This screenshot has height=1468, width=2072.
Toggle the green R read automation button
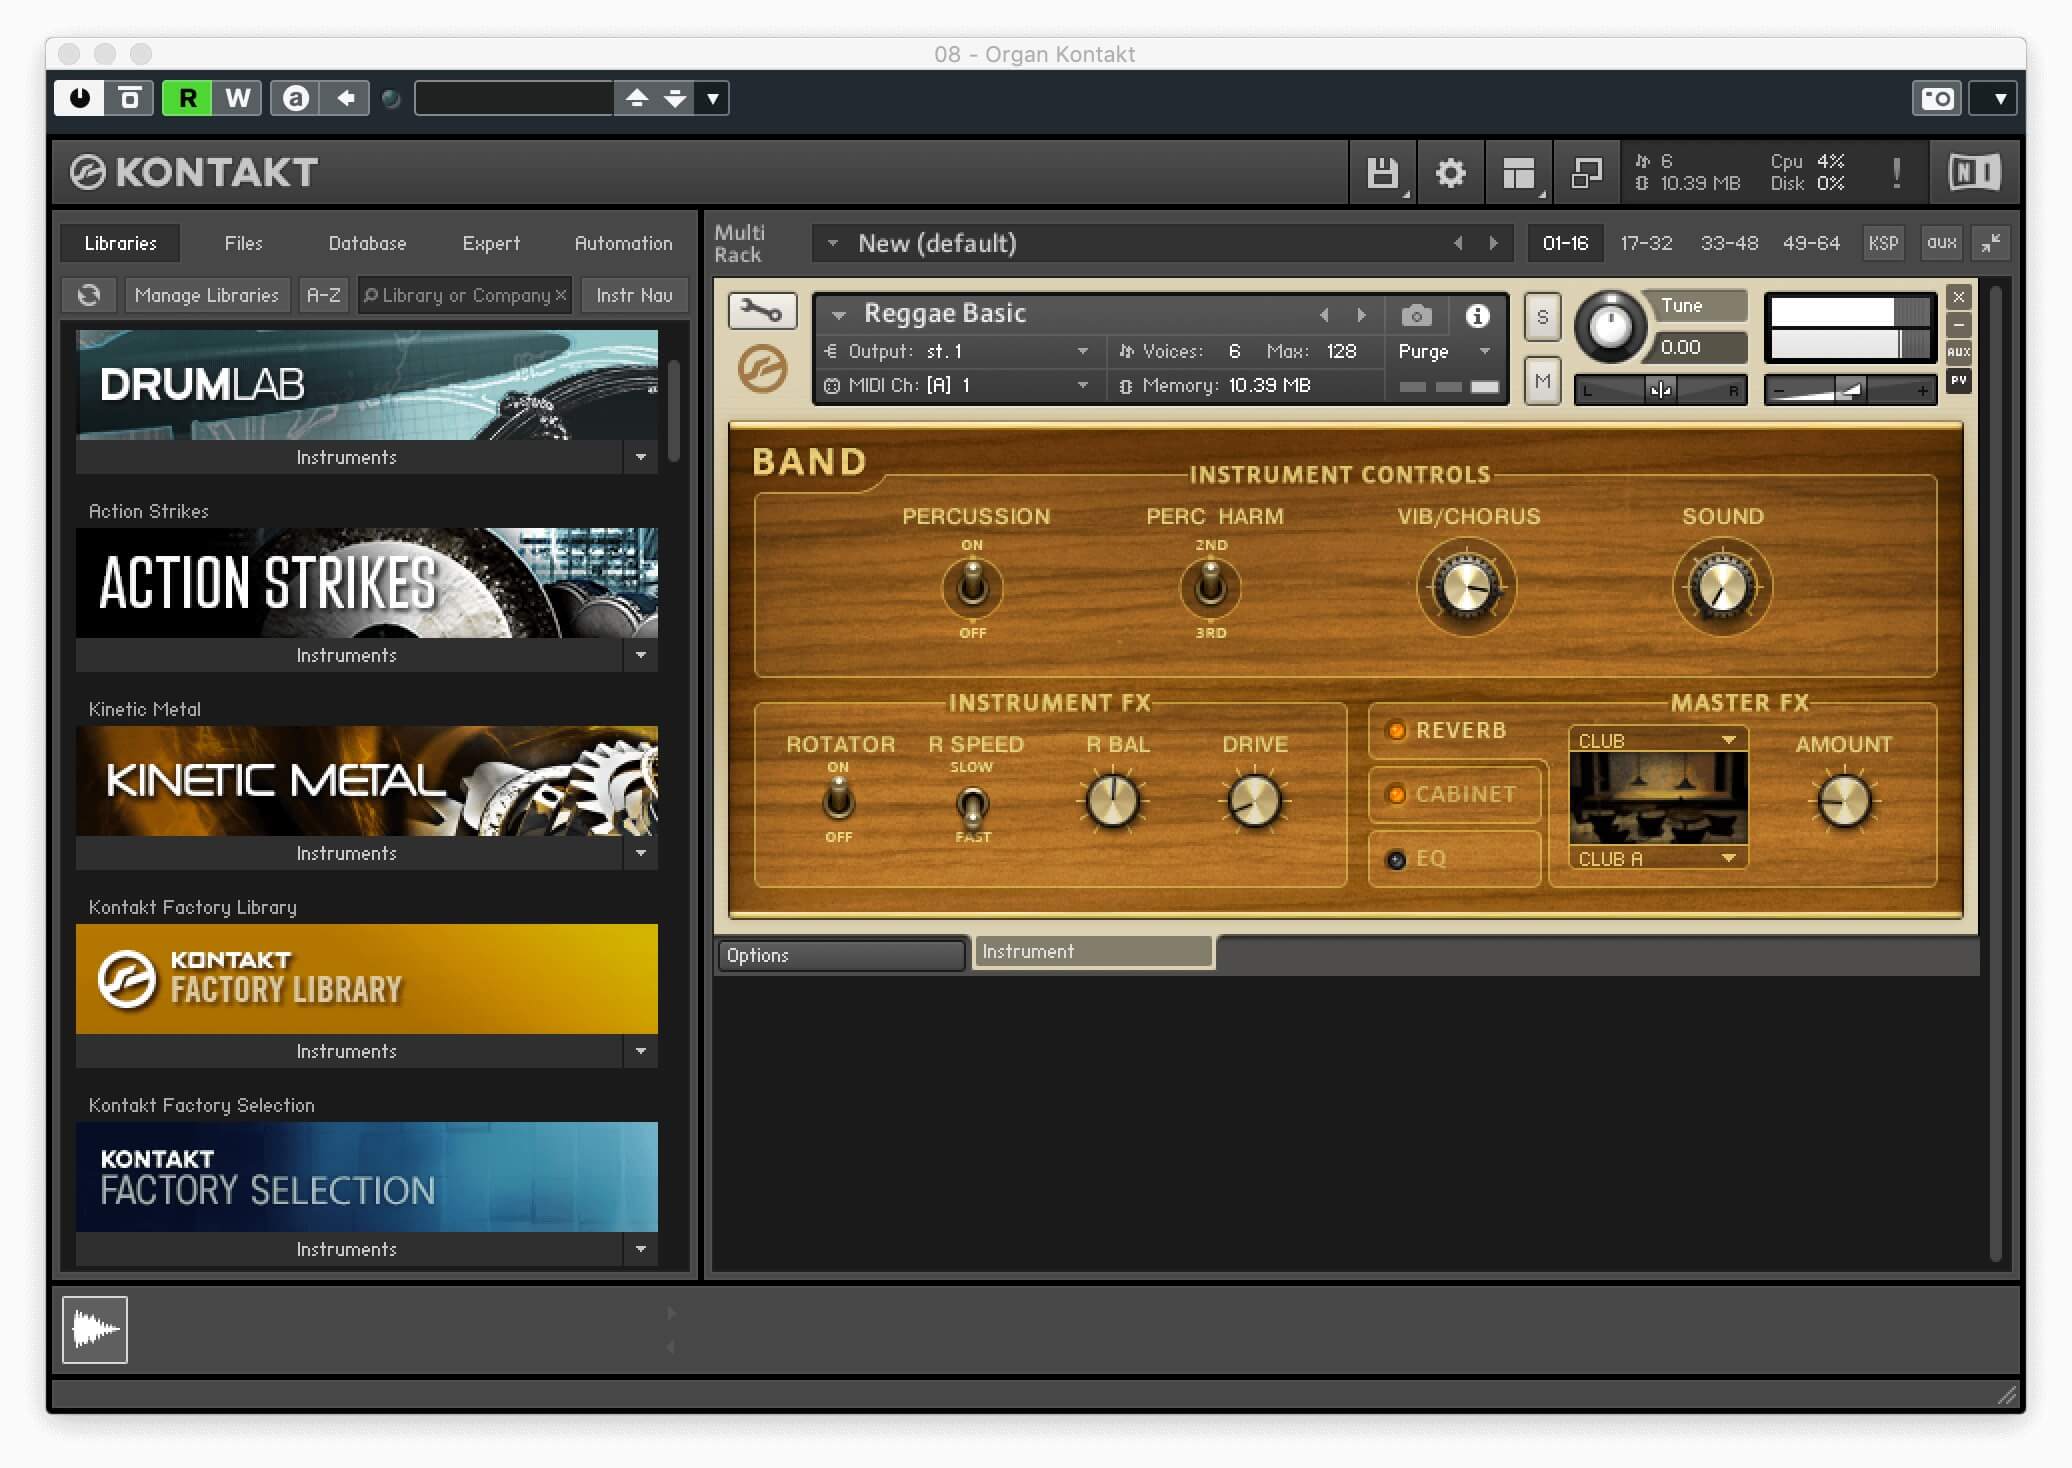[188, 98]
